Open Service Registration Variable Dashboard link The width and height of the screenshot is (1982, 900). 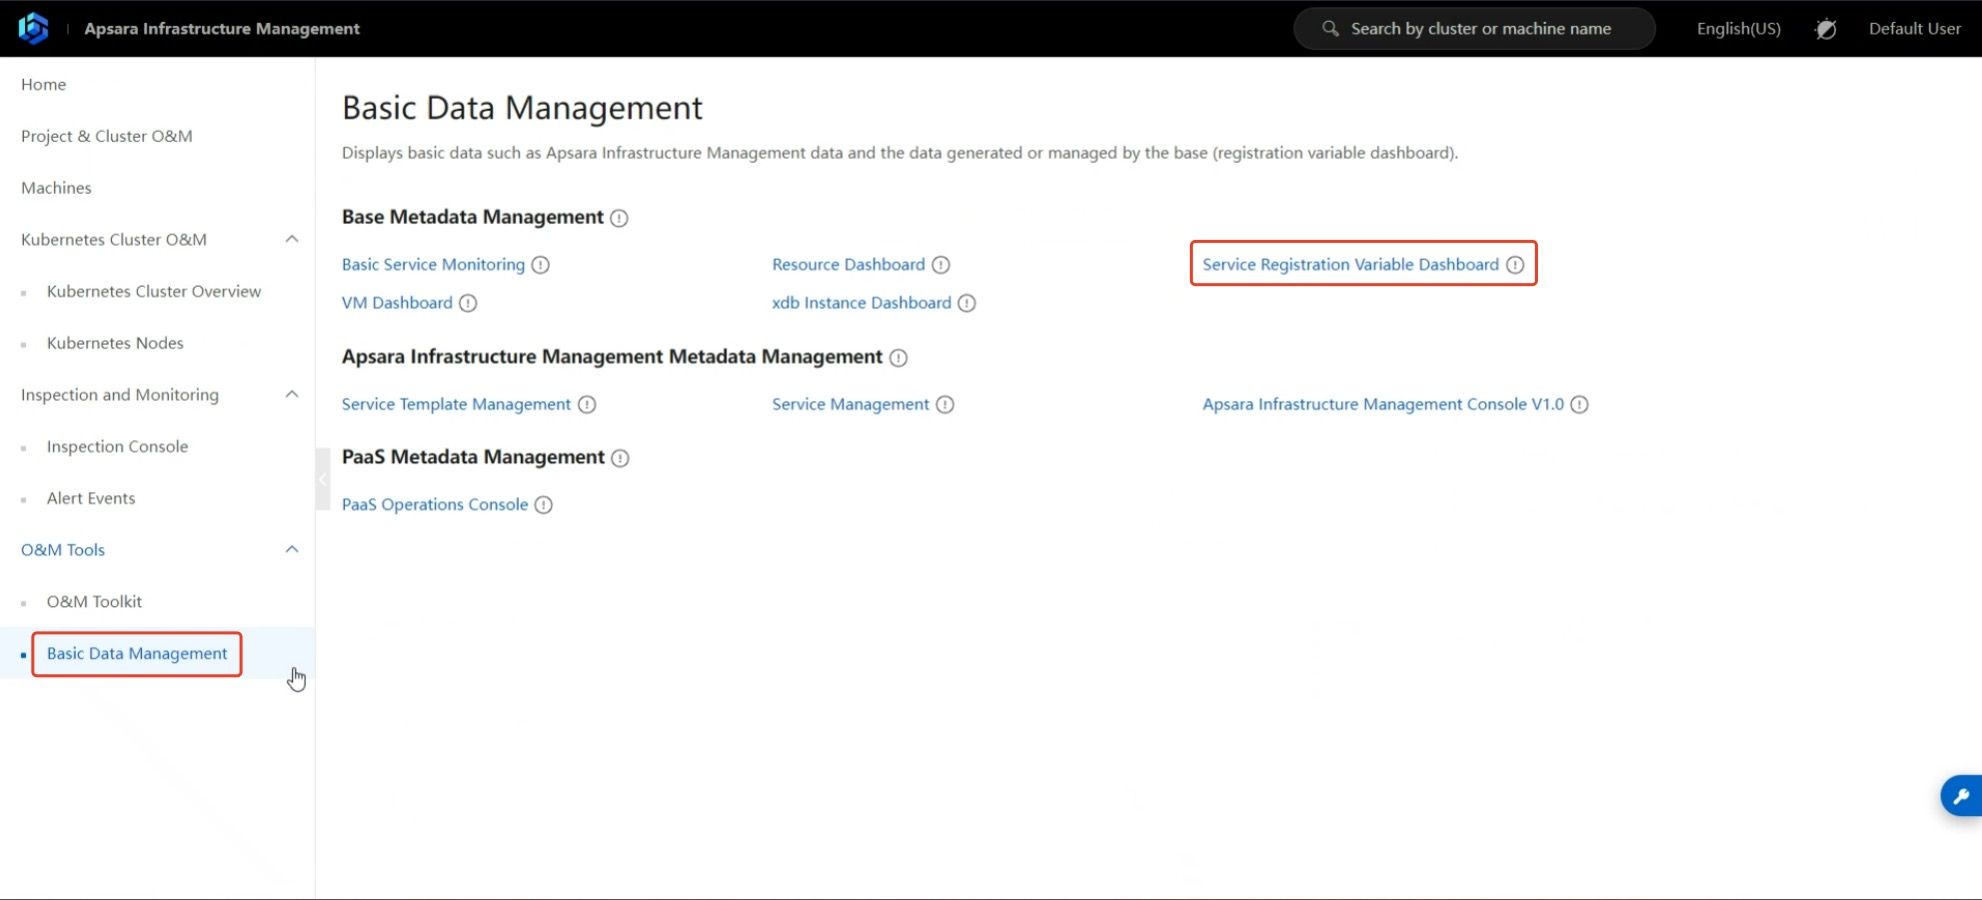click(1350, 265)
